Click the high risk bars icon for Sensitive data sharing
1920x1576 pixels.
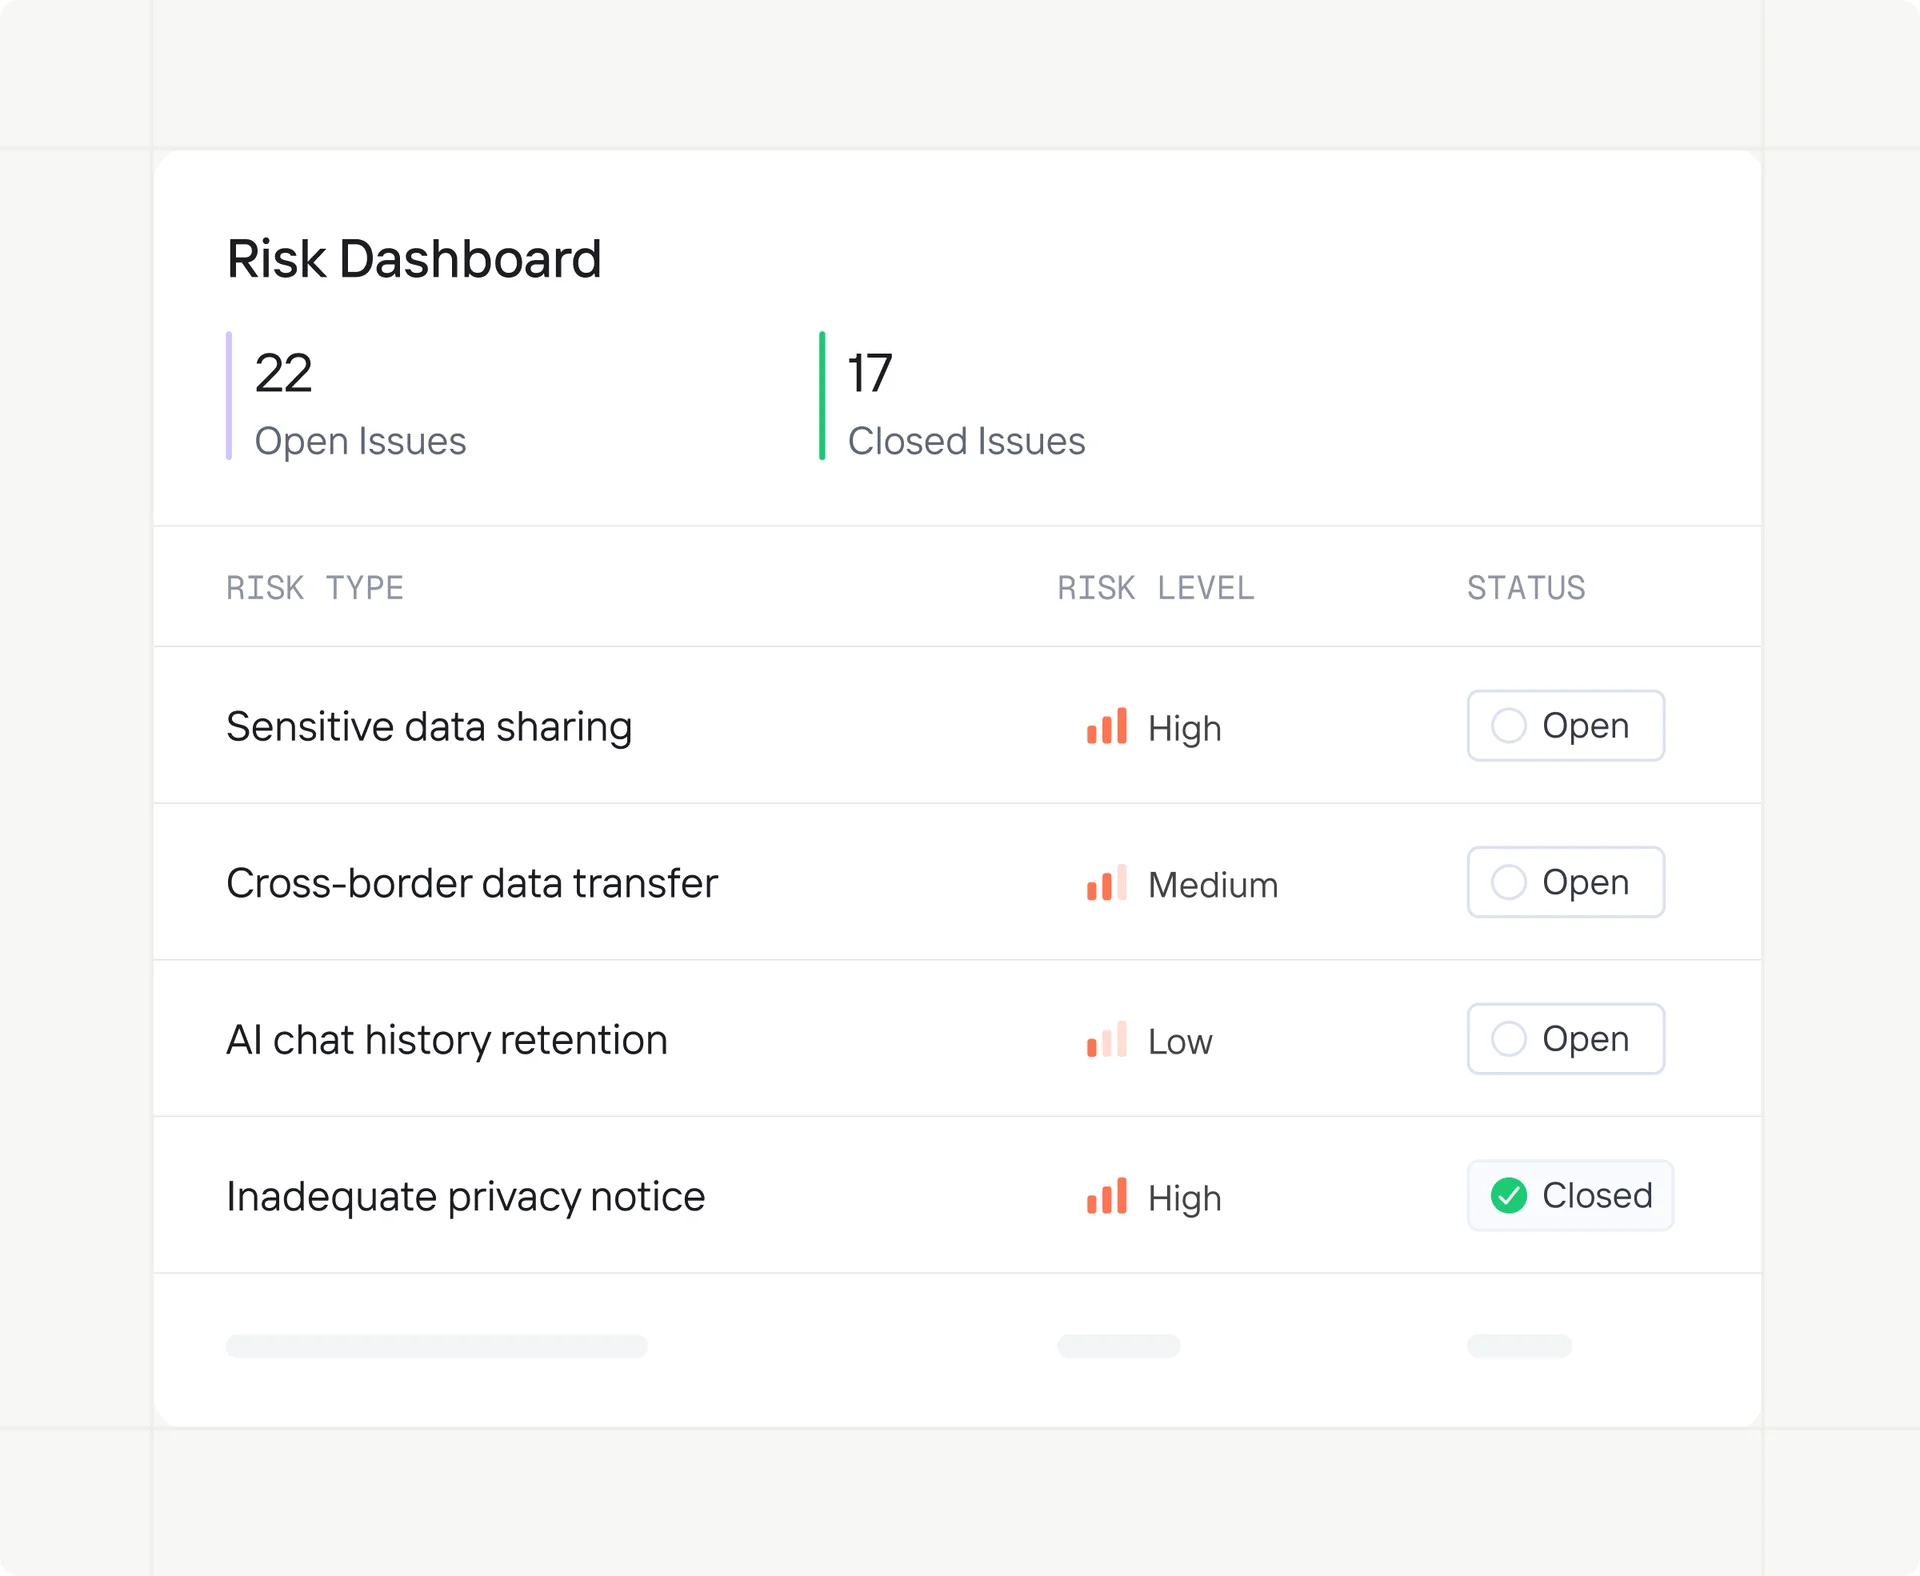click(1107, 726)
